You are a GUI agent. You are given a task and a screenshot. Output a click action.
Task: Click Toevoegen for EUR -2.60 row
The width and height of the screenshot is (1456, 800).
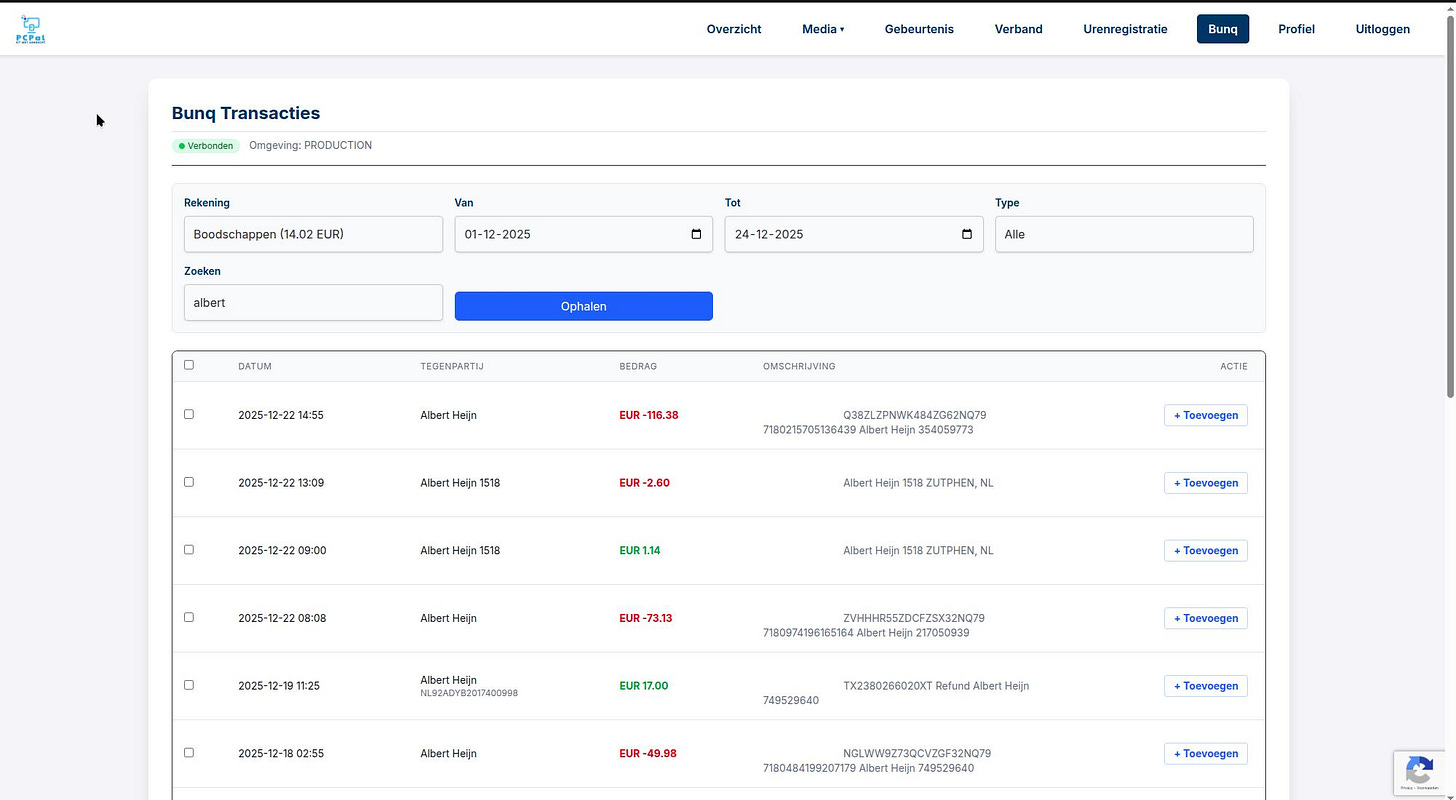tap(1206, 483)
